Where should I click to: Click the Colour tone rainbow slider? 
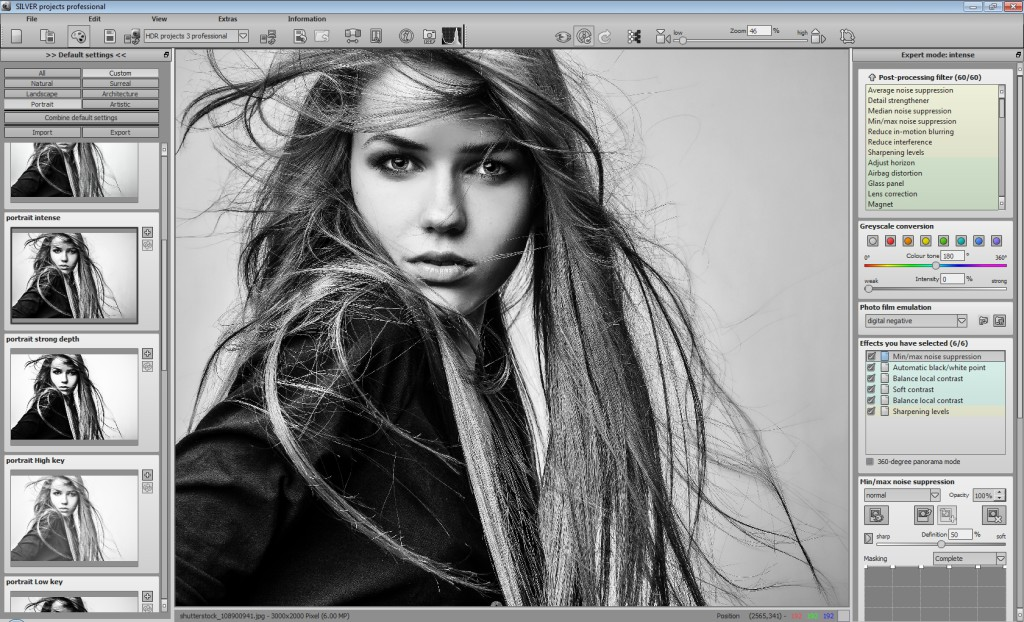coord(935,265)
